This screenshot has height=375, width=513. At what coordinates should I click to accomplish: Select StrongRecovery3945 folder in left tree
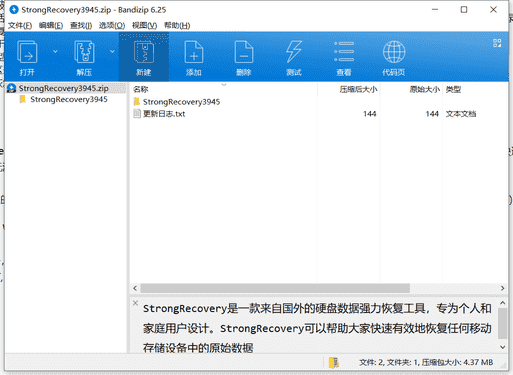pos(69,99)
